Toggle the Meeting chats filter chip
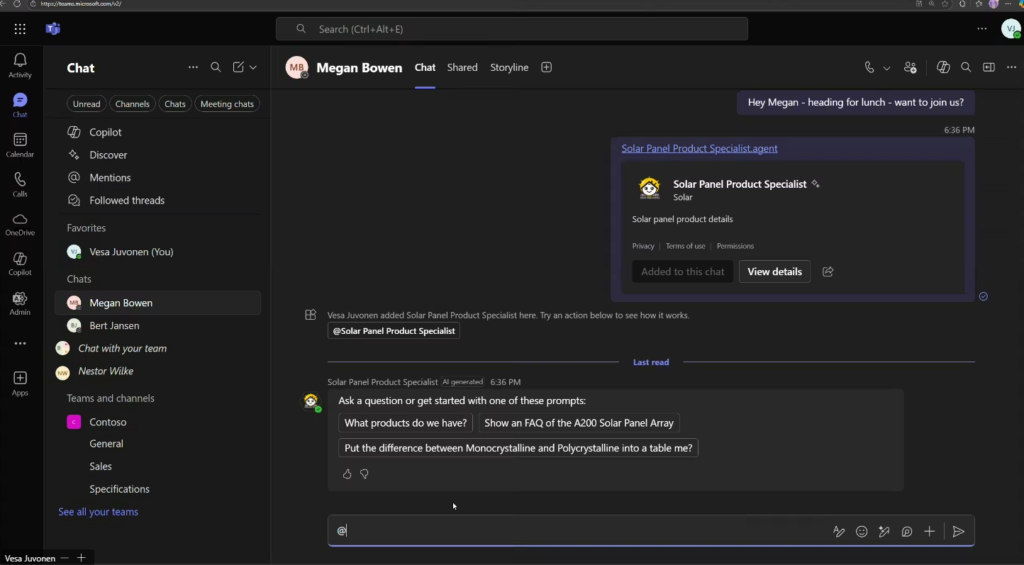Viewport: 1024px width, 565px height. point(227,104)
